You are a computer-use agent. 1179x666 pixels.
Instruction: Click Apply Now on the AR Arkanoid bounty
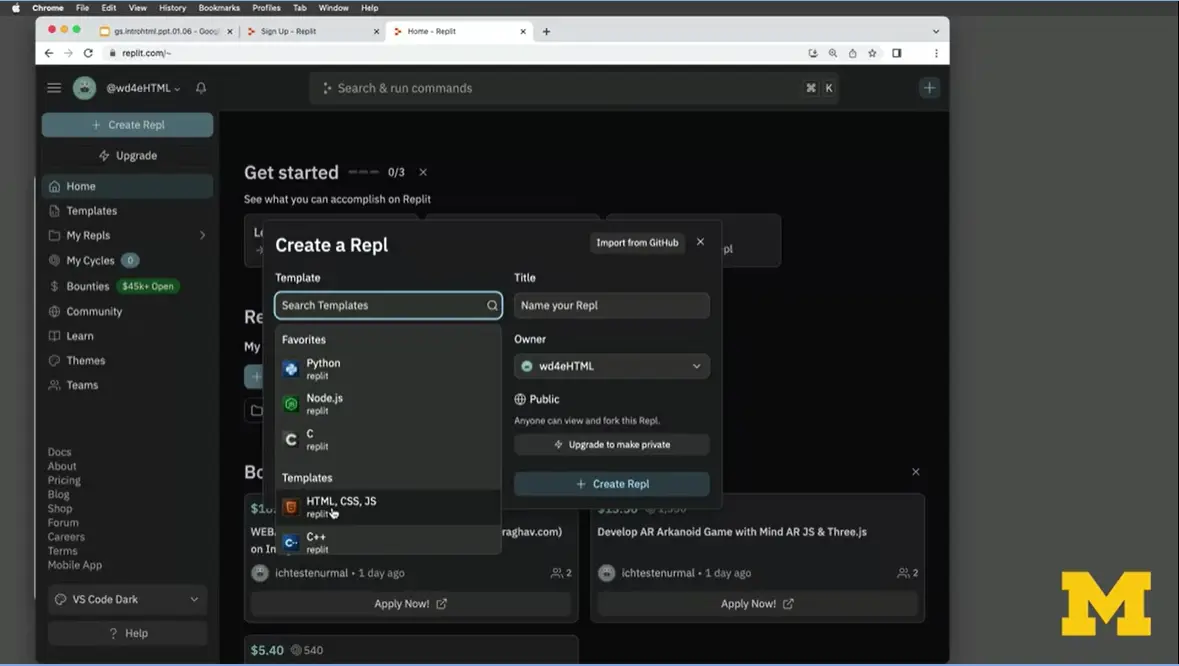coord(757,604)
